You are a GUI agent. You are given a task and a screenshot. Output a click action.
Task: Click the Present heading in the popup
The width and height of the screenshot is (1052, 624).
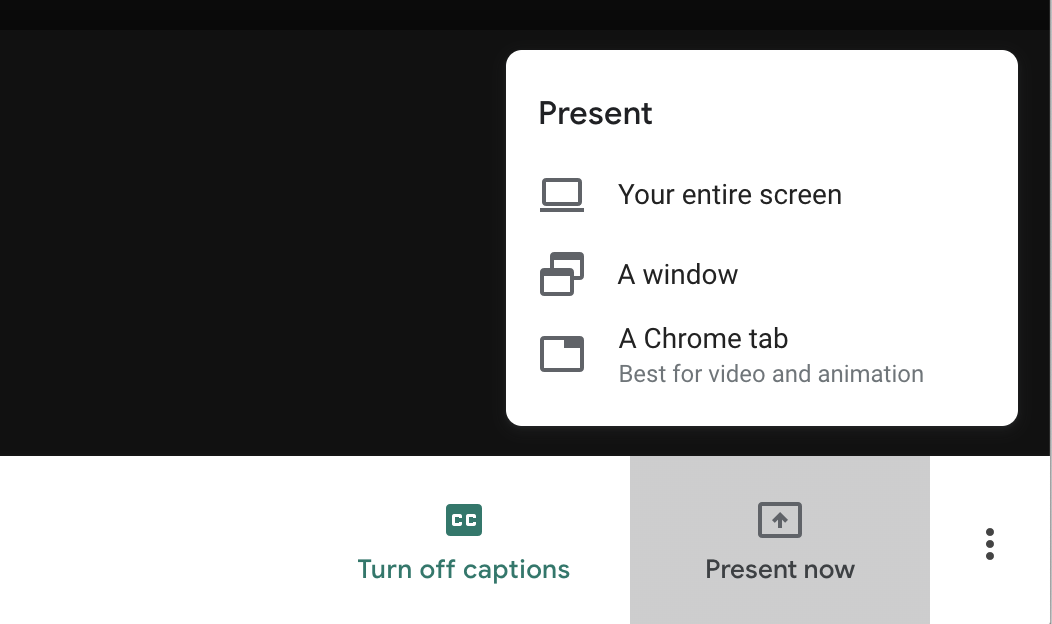tap(595, 113)
